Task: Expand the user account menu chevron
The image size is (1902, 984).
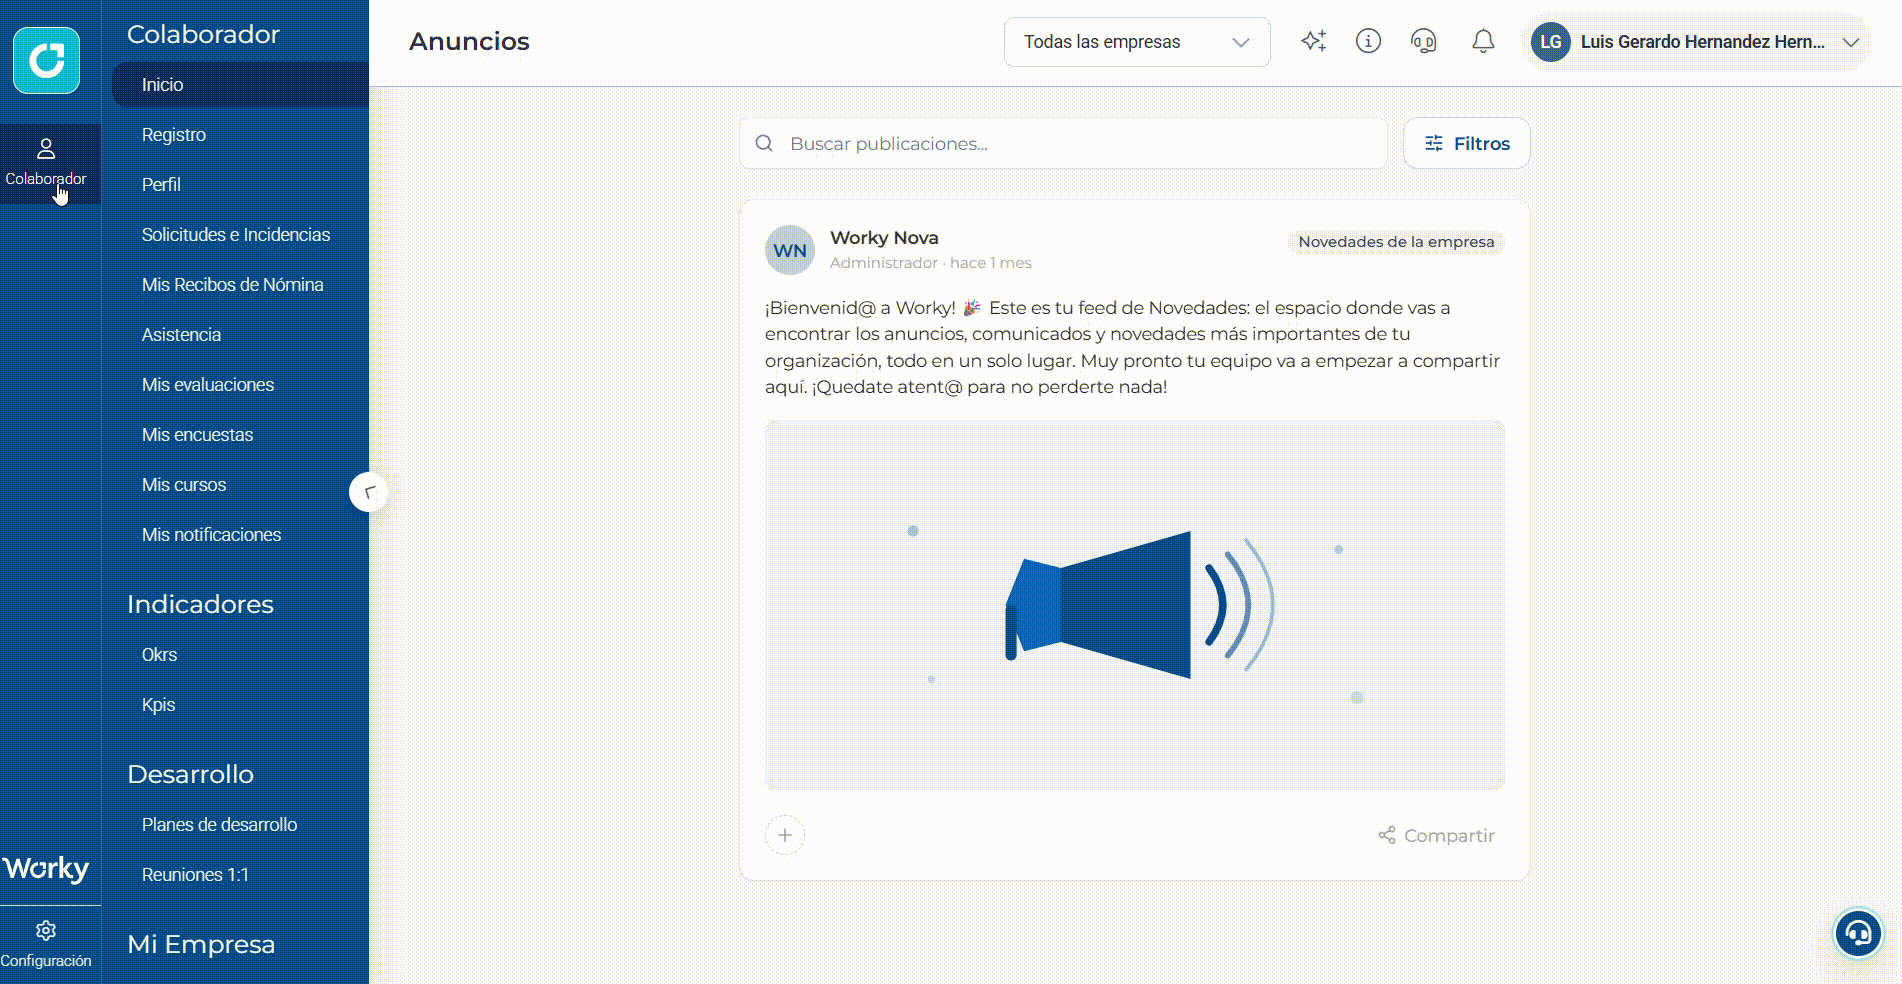Action: (1851, 42)
